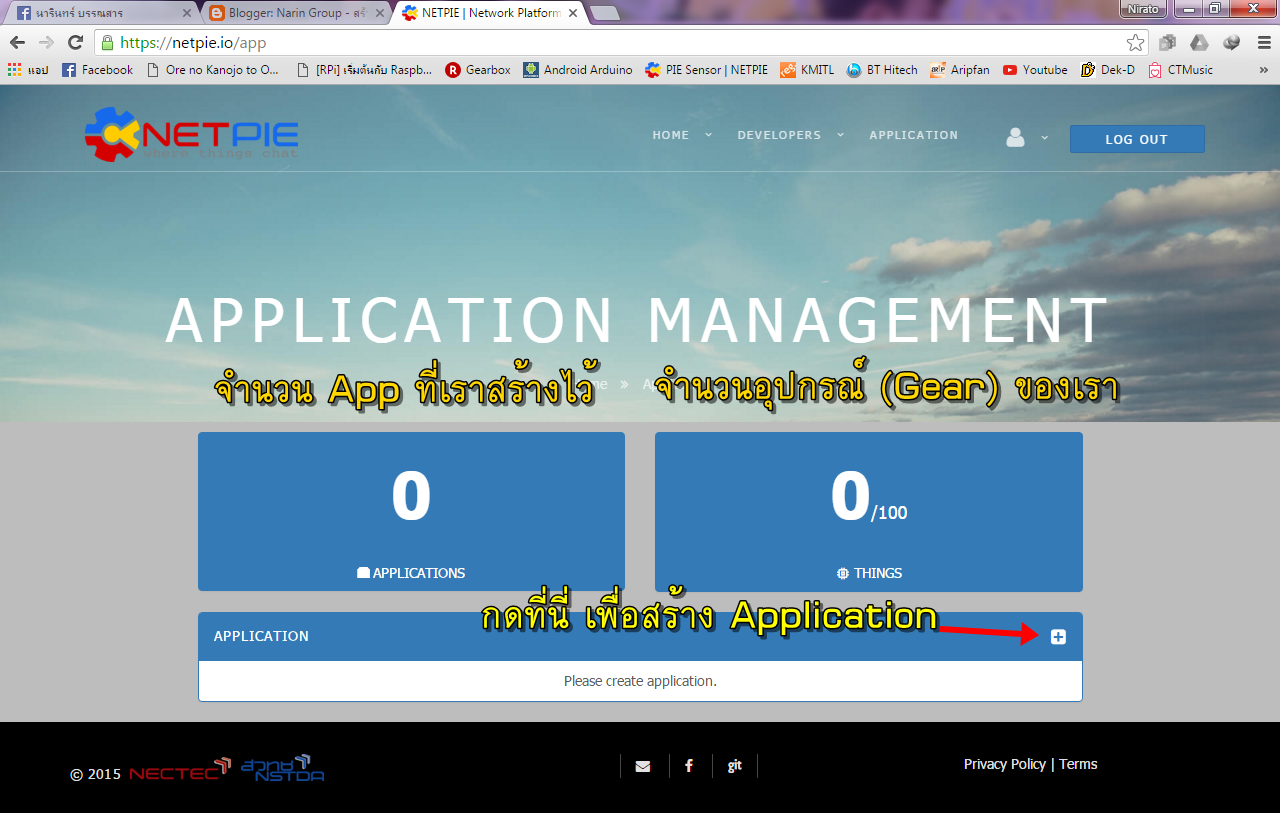The width and height of the screenshot is (1280, 836).
Task: Open the Terms link in footer
Action: tap(1078, 764)
